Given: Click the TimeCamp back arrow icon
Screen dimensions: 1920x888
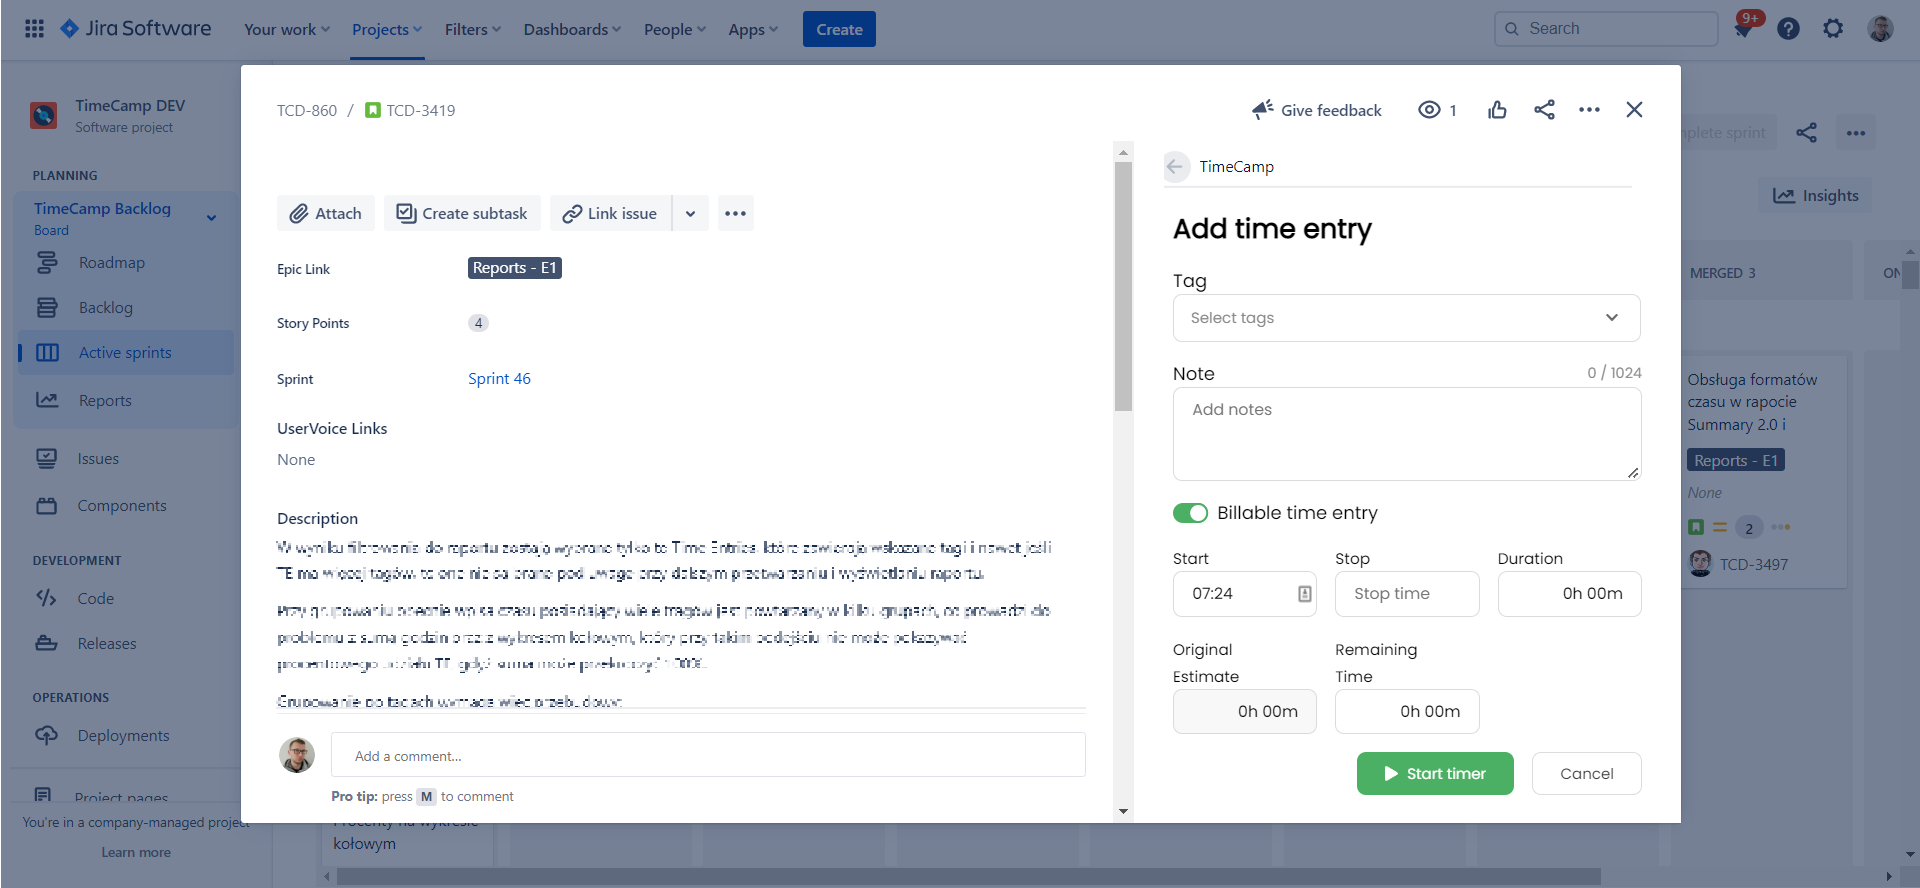Looking at the screenshot, I should pyautogui.click(x=1176, y=166).
